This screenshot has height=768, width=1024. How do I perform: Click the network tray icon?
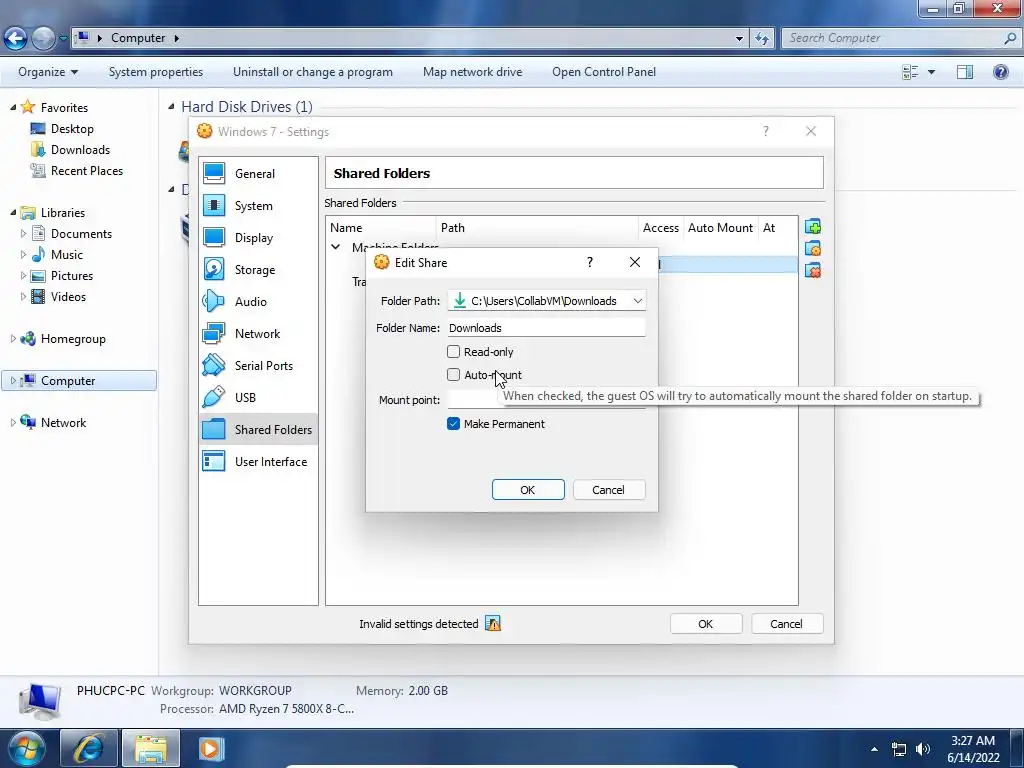(x=899, y=749)
